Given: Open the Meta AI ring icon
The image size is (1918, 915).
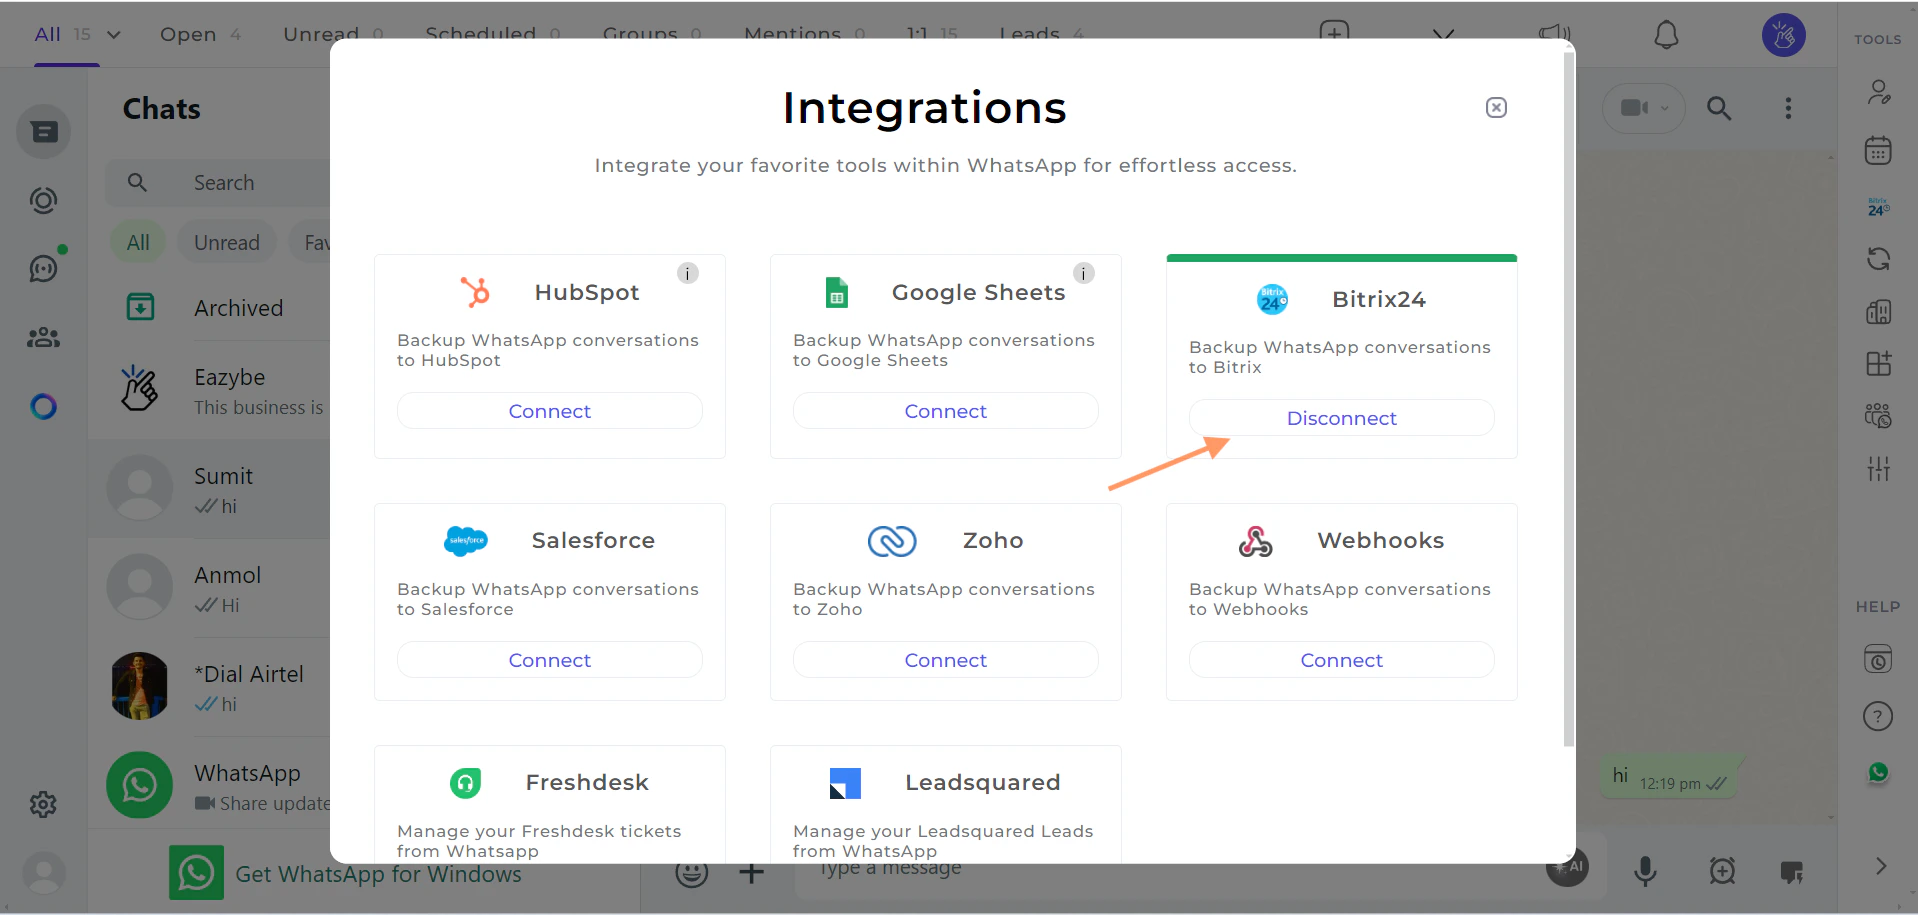Looking at the screenshot, I should click(43, 407).
